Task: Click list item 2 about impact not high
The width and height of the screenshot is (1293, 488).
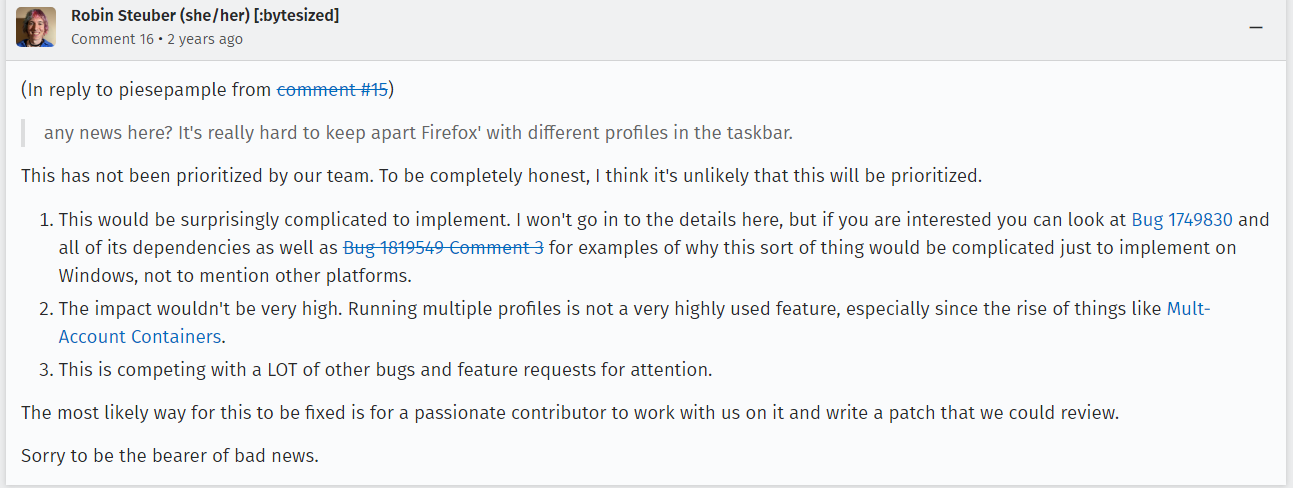Action: coord(635,322)
